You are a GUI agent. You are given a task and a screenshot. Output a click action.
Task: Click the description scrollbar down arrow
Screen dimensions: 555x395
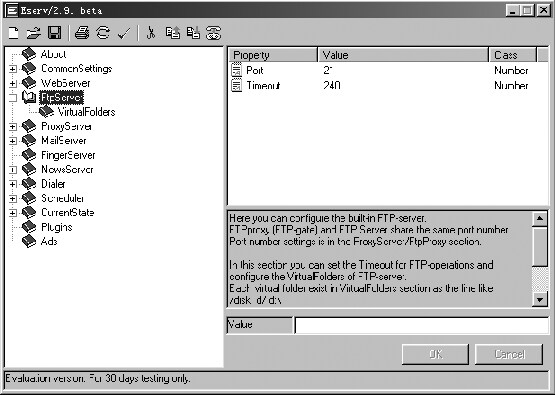tap(540, 299)
